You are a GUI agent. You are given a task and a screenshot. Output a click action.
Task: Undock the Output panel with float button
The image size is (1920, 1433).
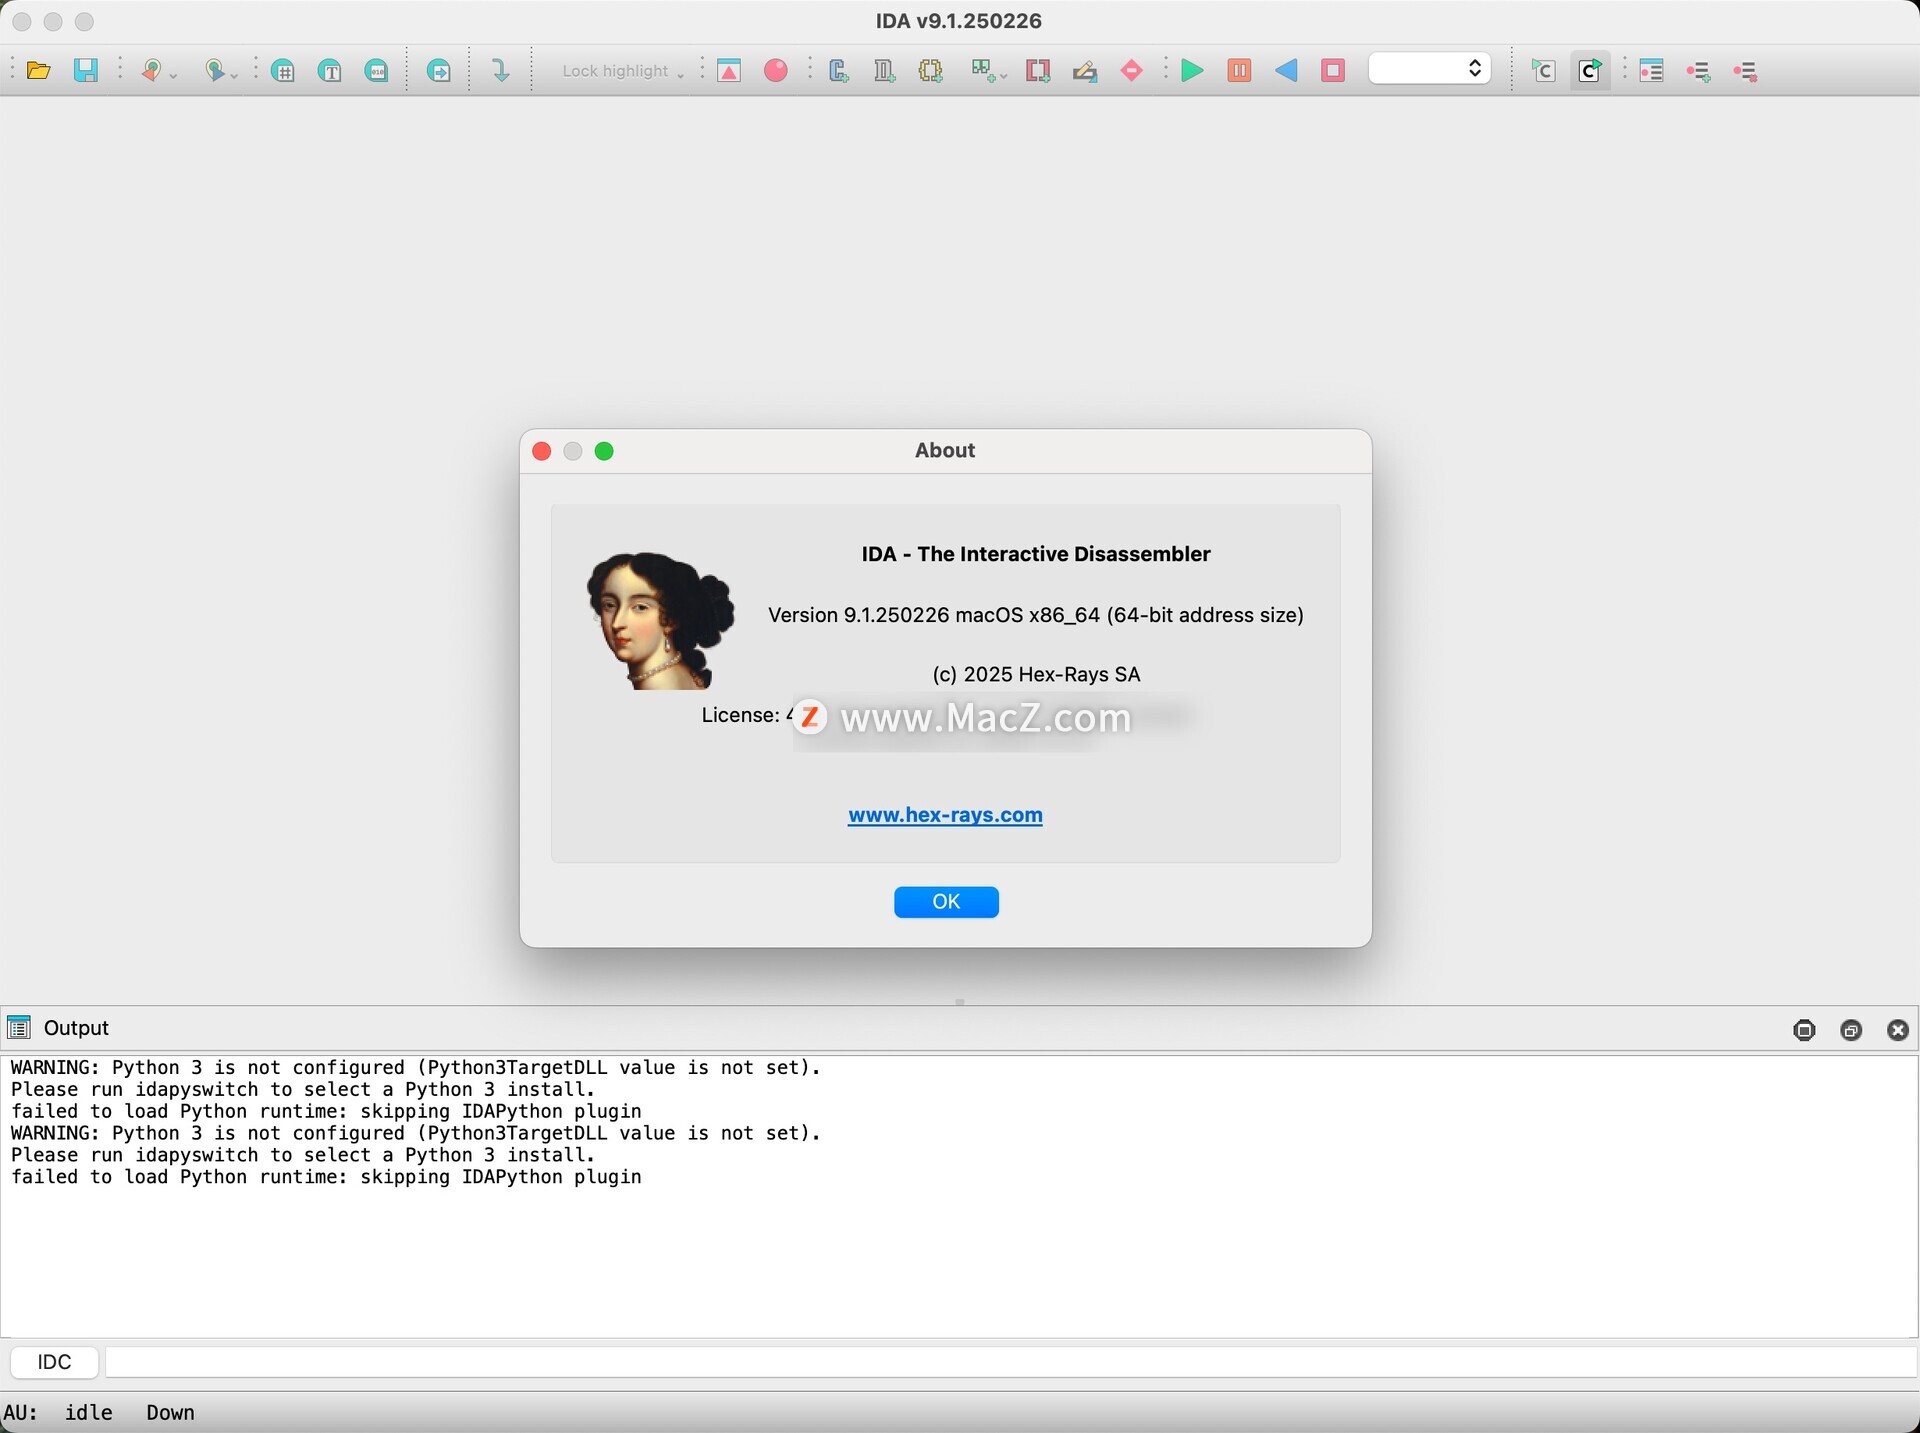click(x=1851, y=1030)
